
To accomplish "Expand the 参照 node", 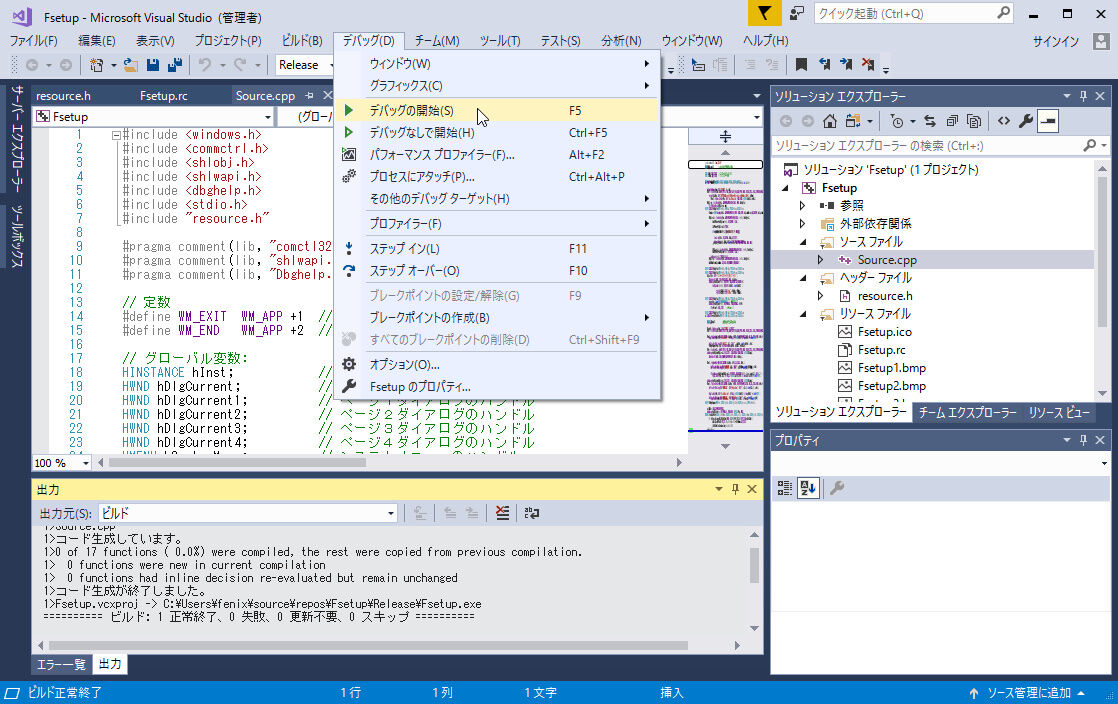I will click(x=803, y=205).
